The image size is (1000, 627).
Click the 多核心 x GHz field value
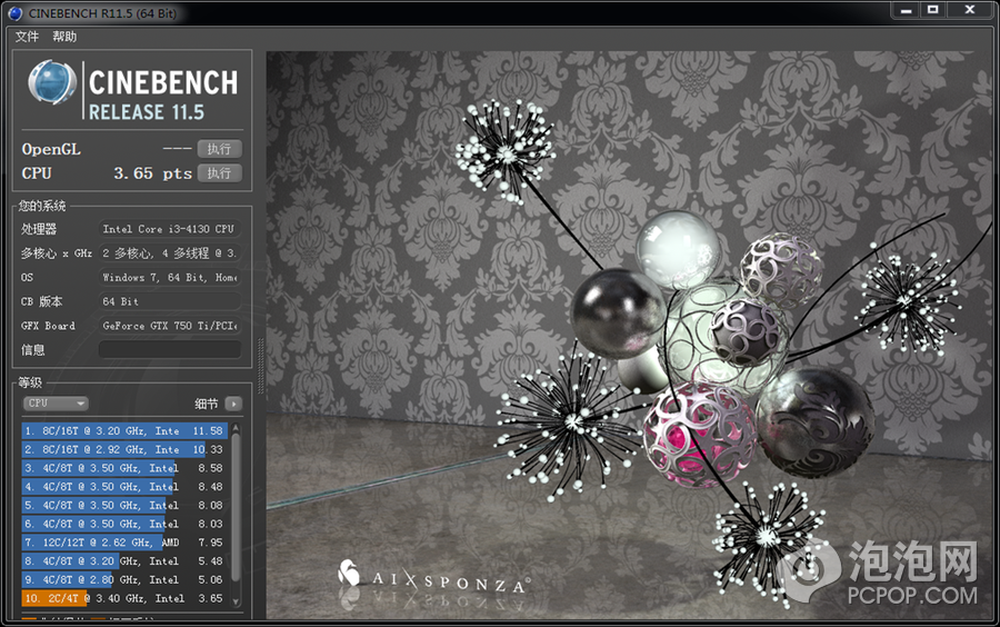(170, 253)
